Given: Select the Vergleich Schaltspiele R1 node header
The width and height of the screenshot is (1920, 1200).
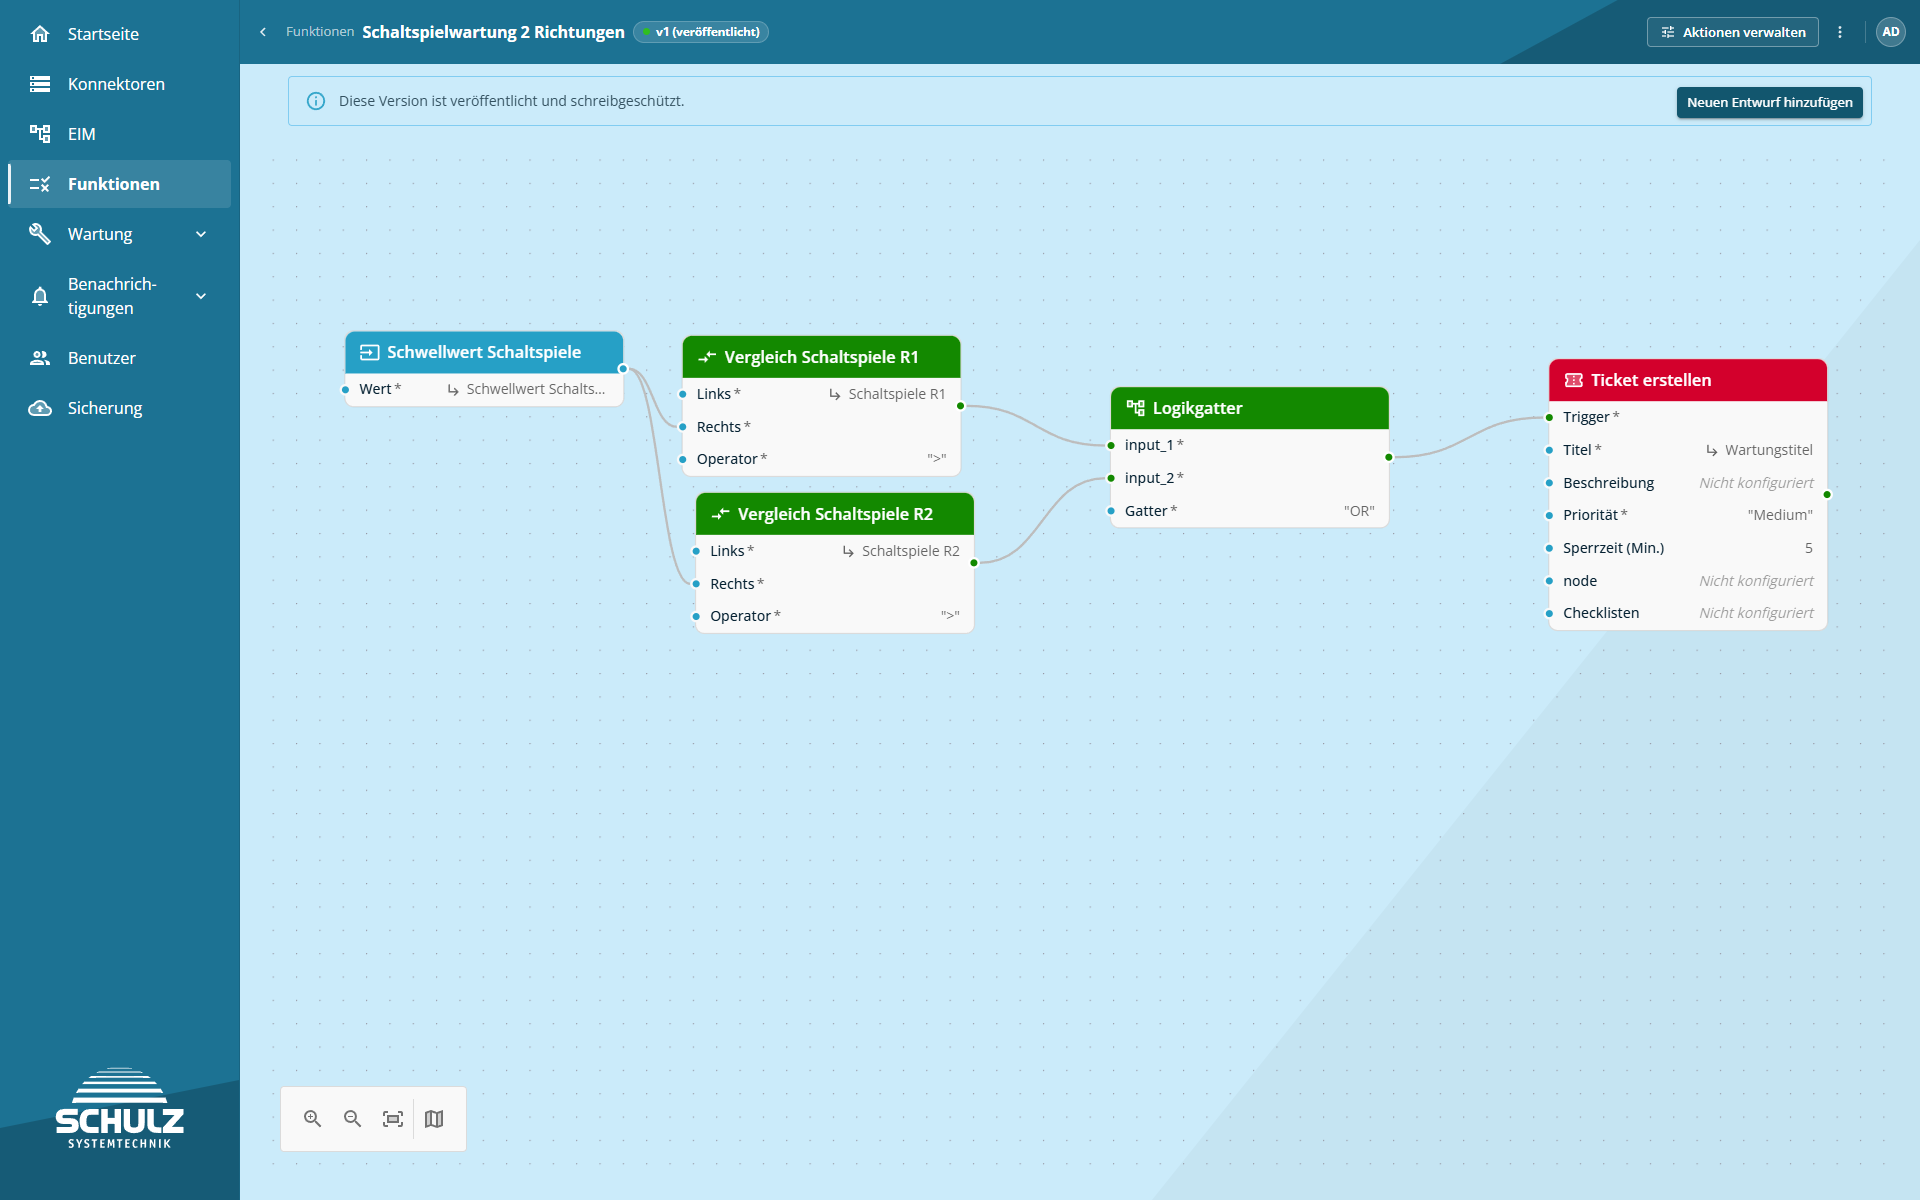Looking at the screenshot, I should pos(821,357).
